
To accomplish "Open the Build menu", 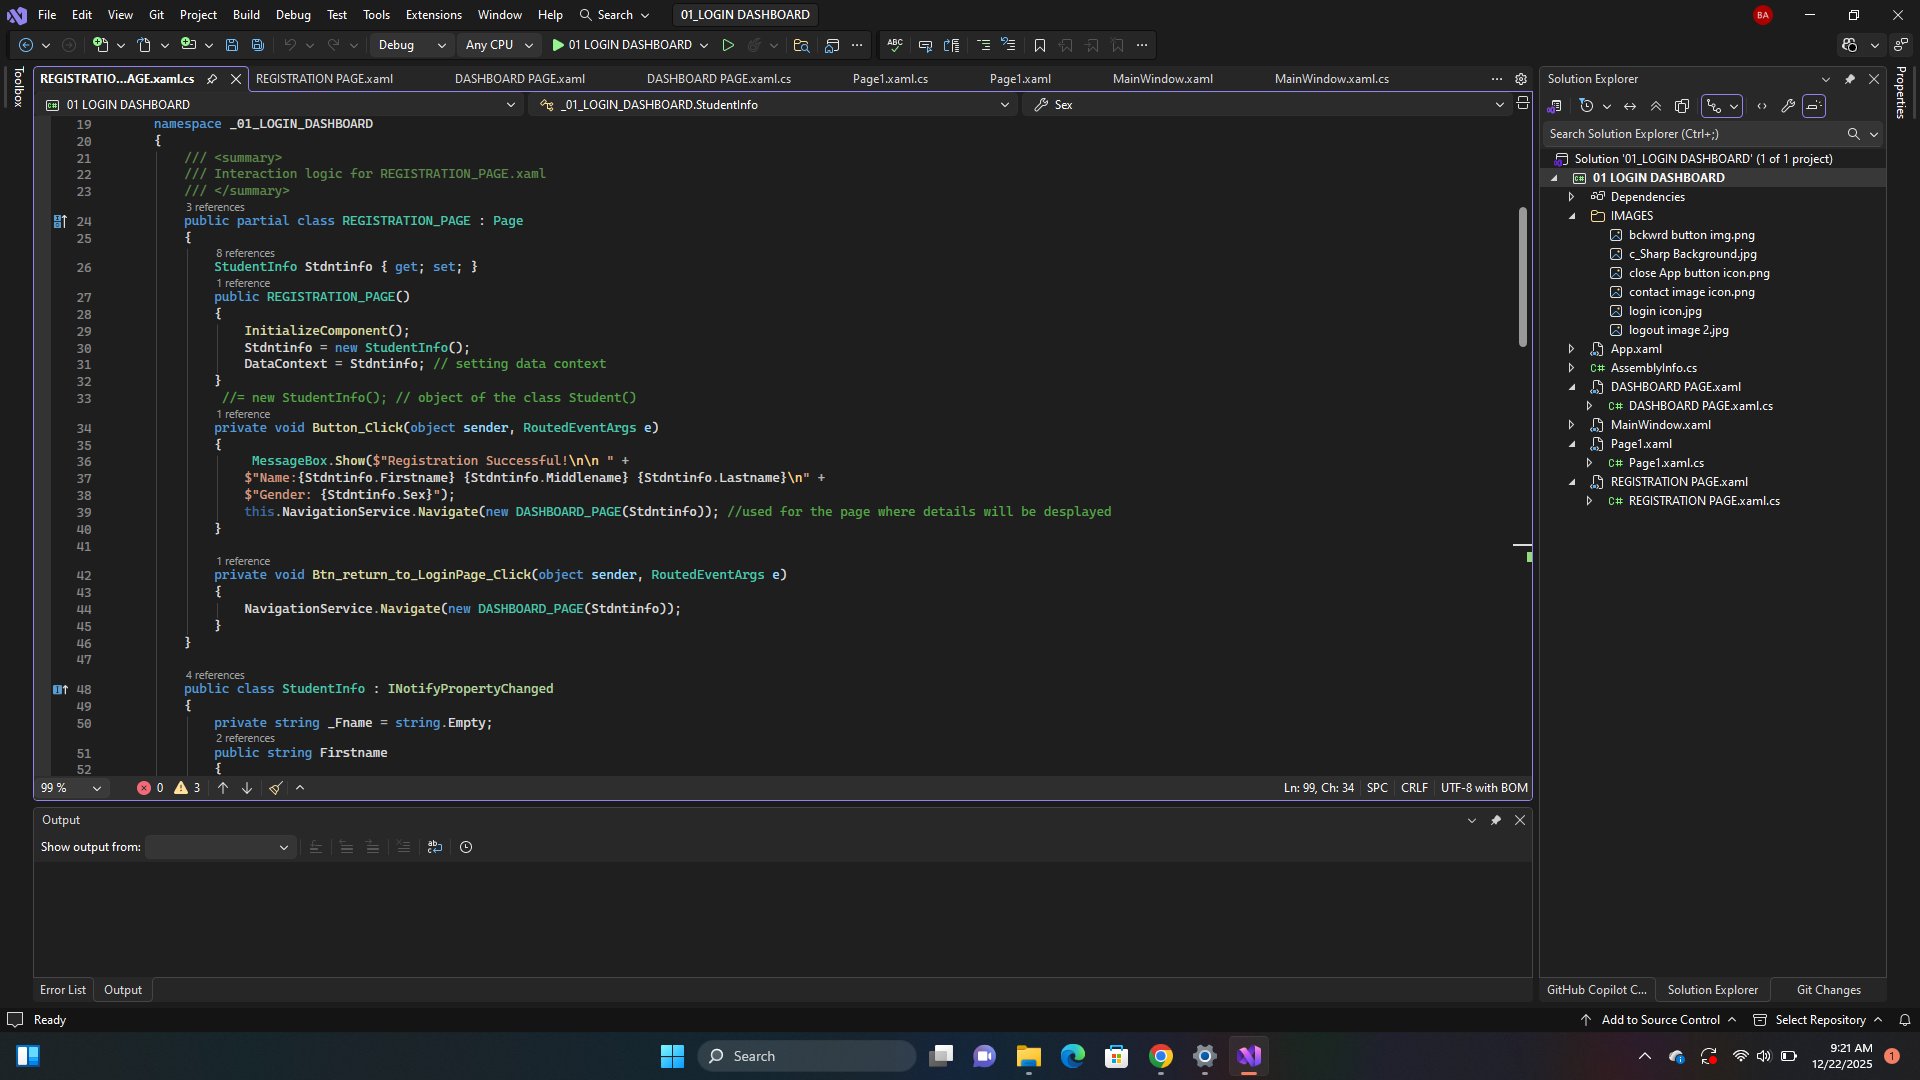I will point(246,15).
